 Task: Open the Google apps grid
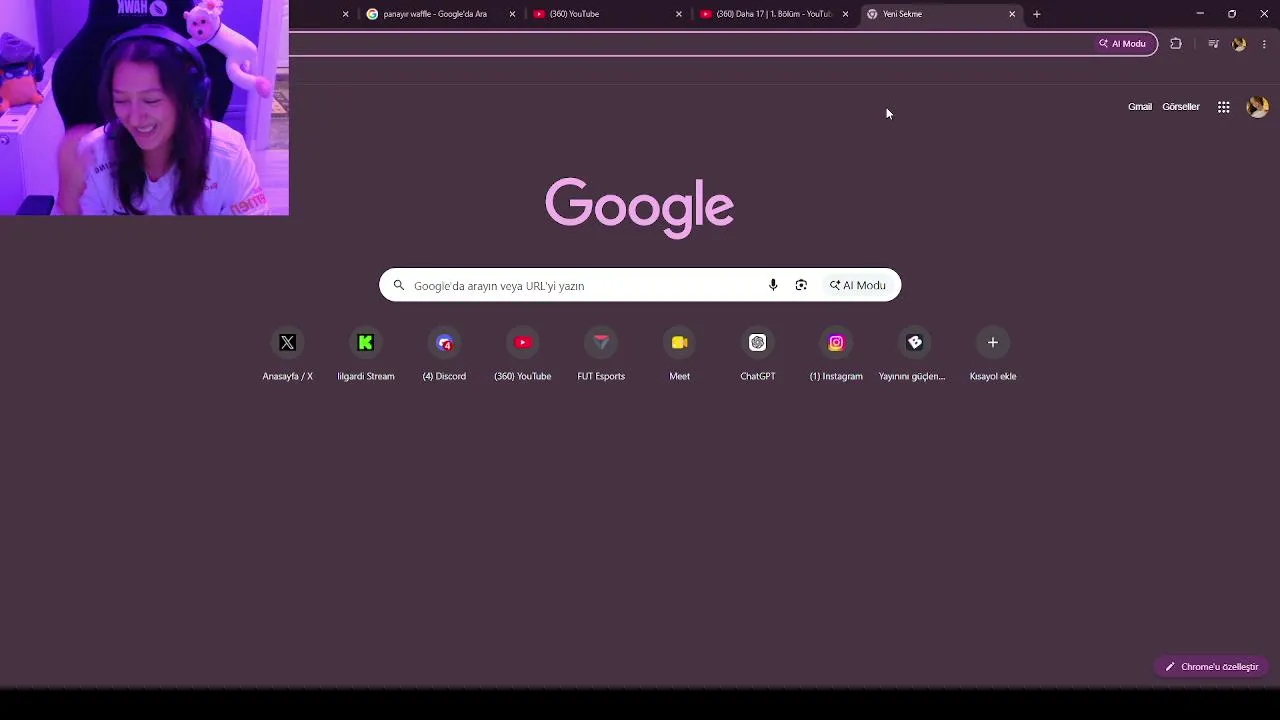click(1223, 107)
